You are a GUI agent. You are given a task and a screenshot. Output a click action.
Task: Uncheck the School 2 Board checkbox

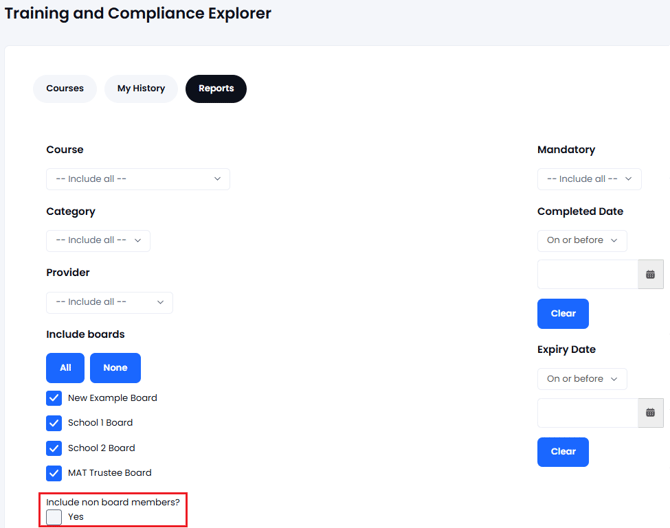tap(54, 448)
